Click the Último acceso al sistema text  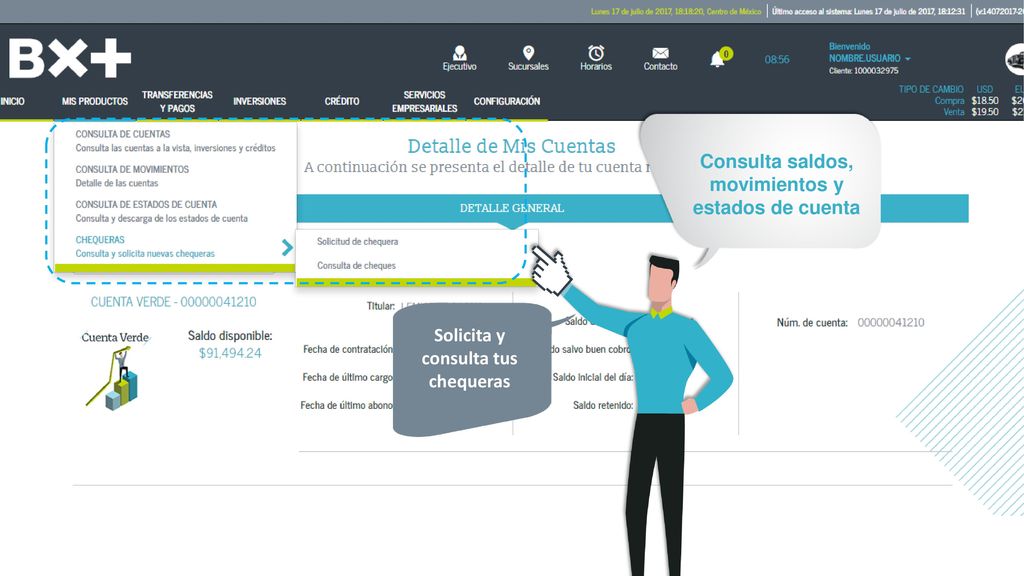pos(869,11)
